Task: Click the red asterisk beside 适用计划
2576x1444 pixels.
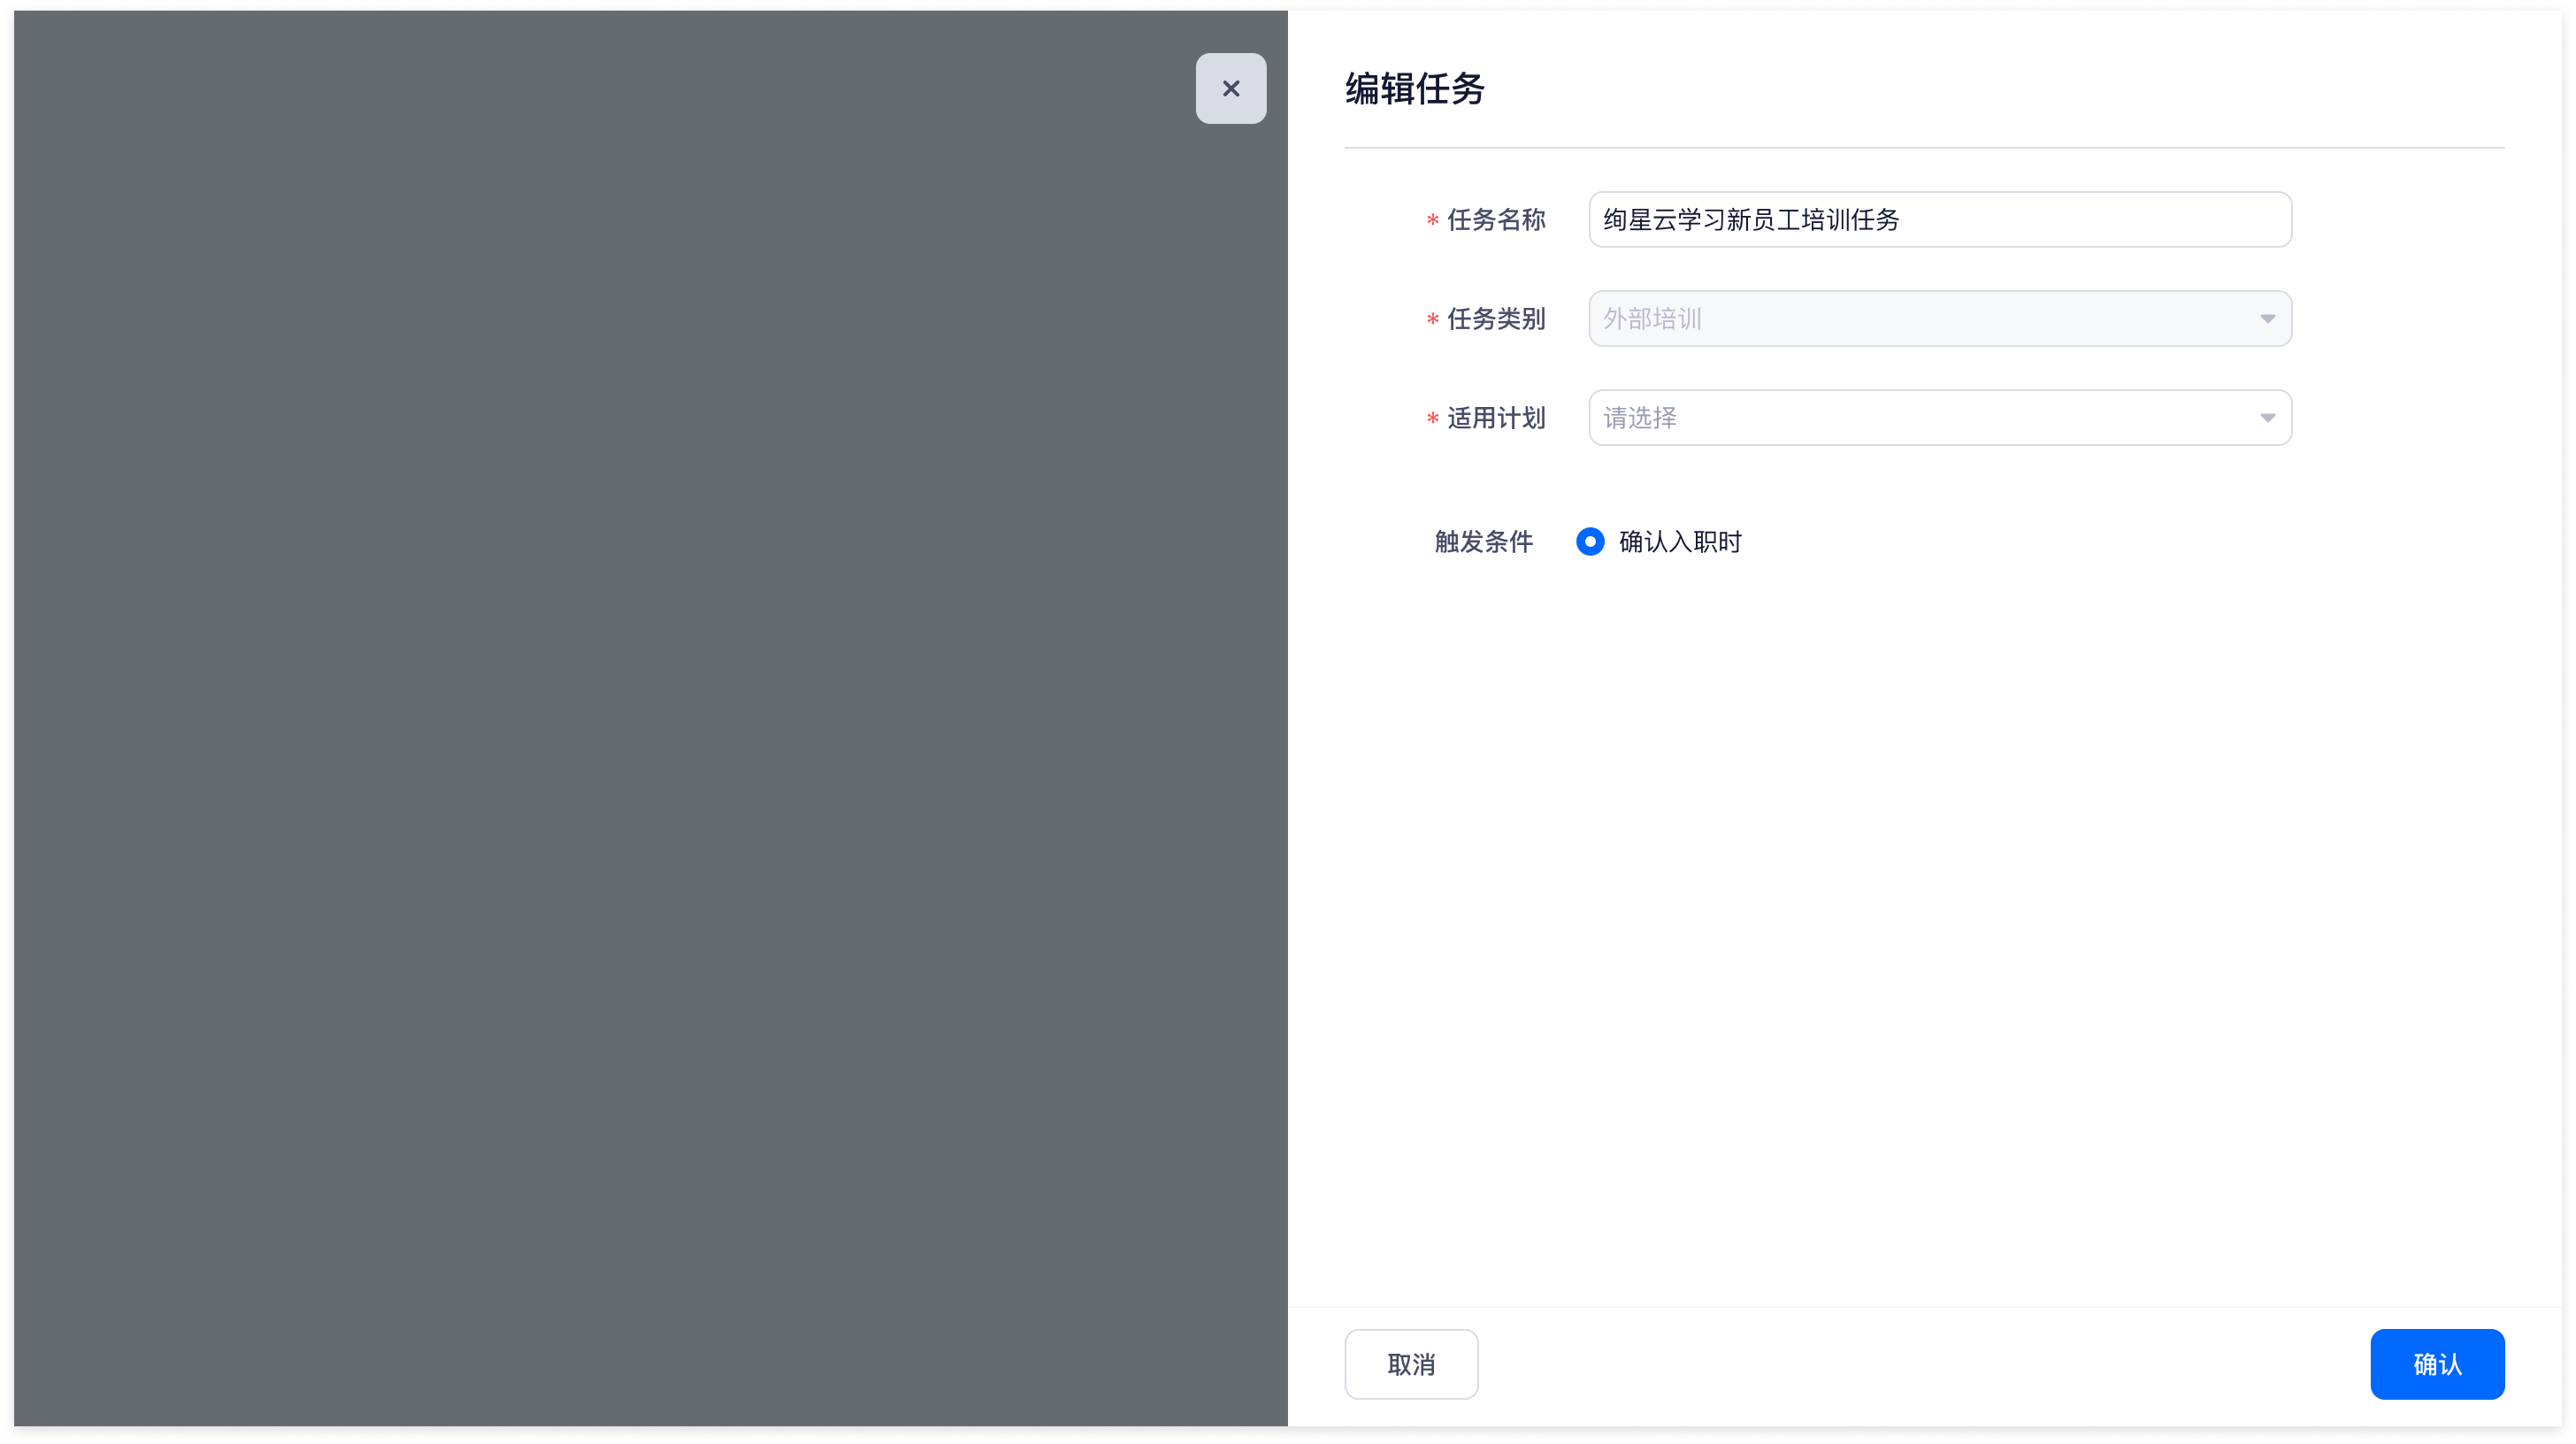Action: (x=1432, y=419)
